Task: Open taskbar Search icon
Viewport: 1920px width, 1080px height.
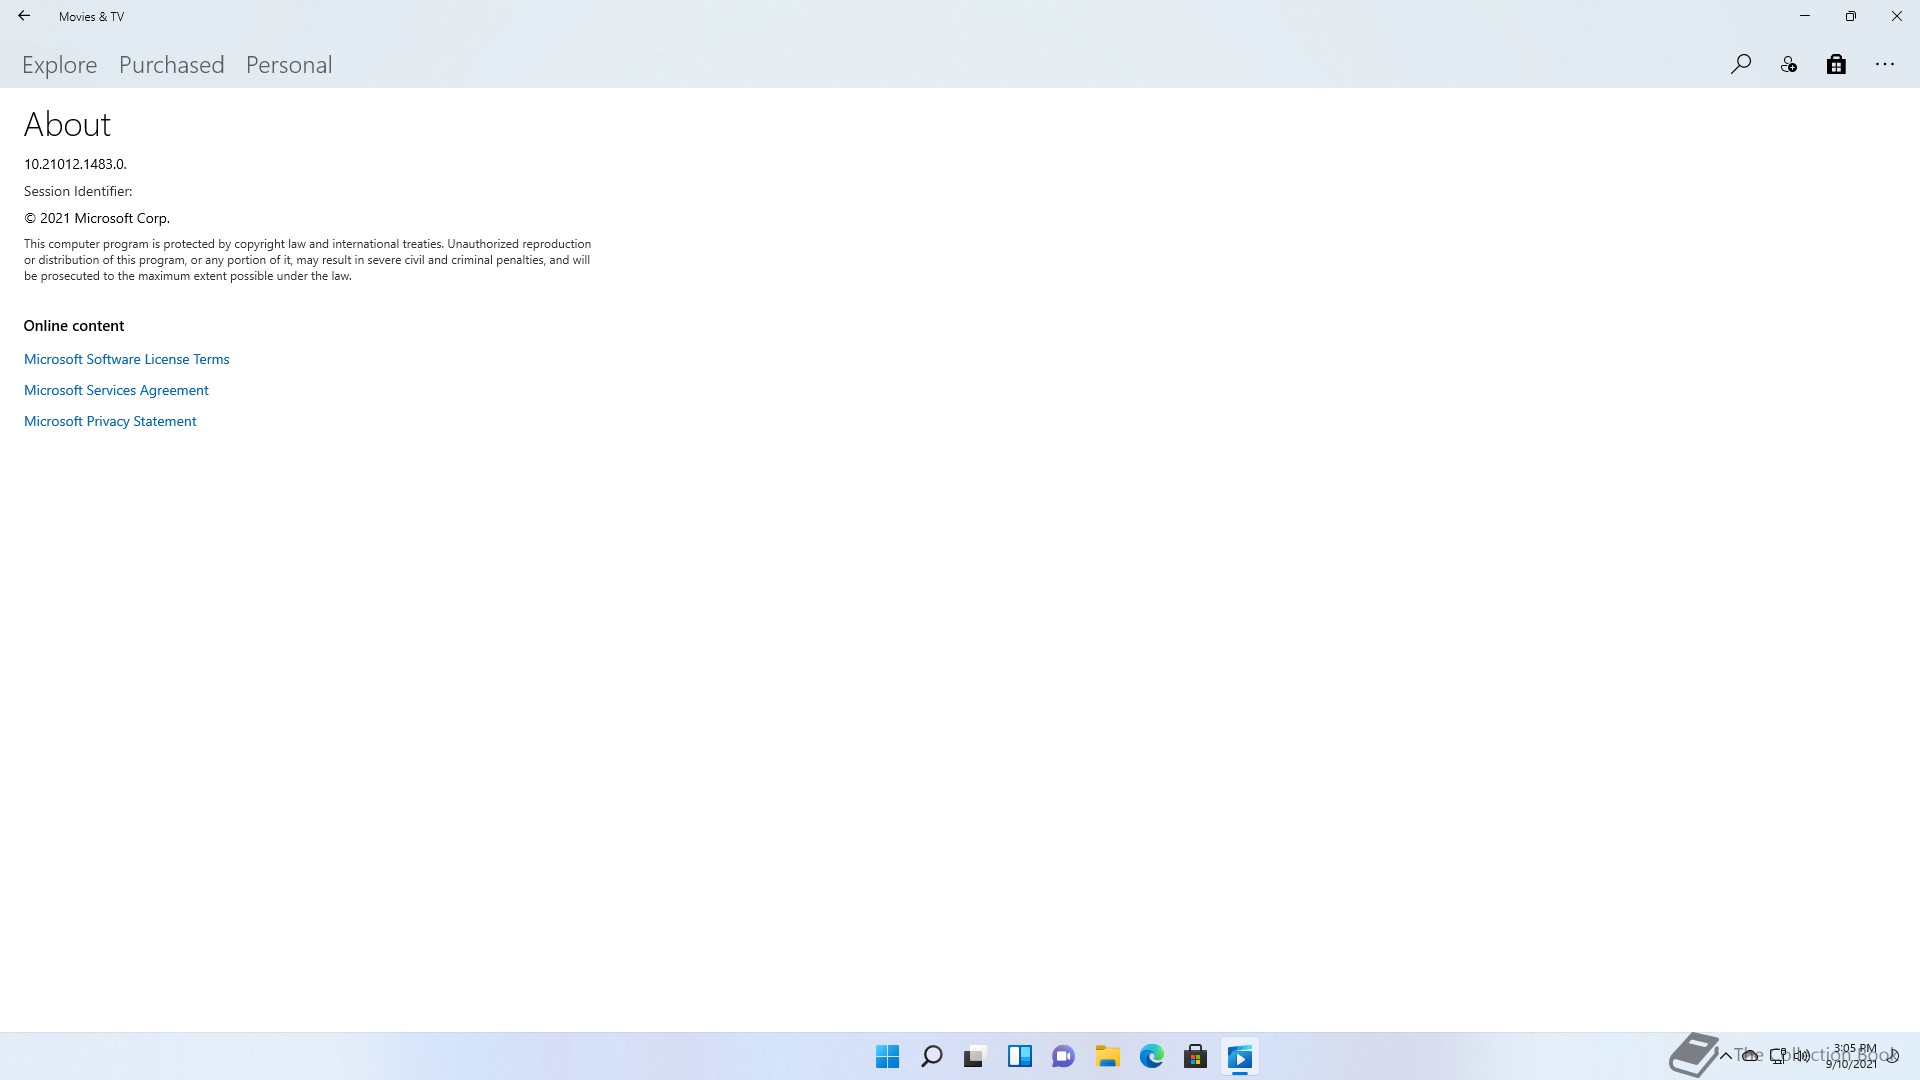Action: (x=931, y=1057)
